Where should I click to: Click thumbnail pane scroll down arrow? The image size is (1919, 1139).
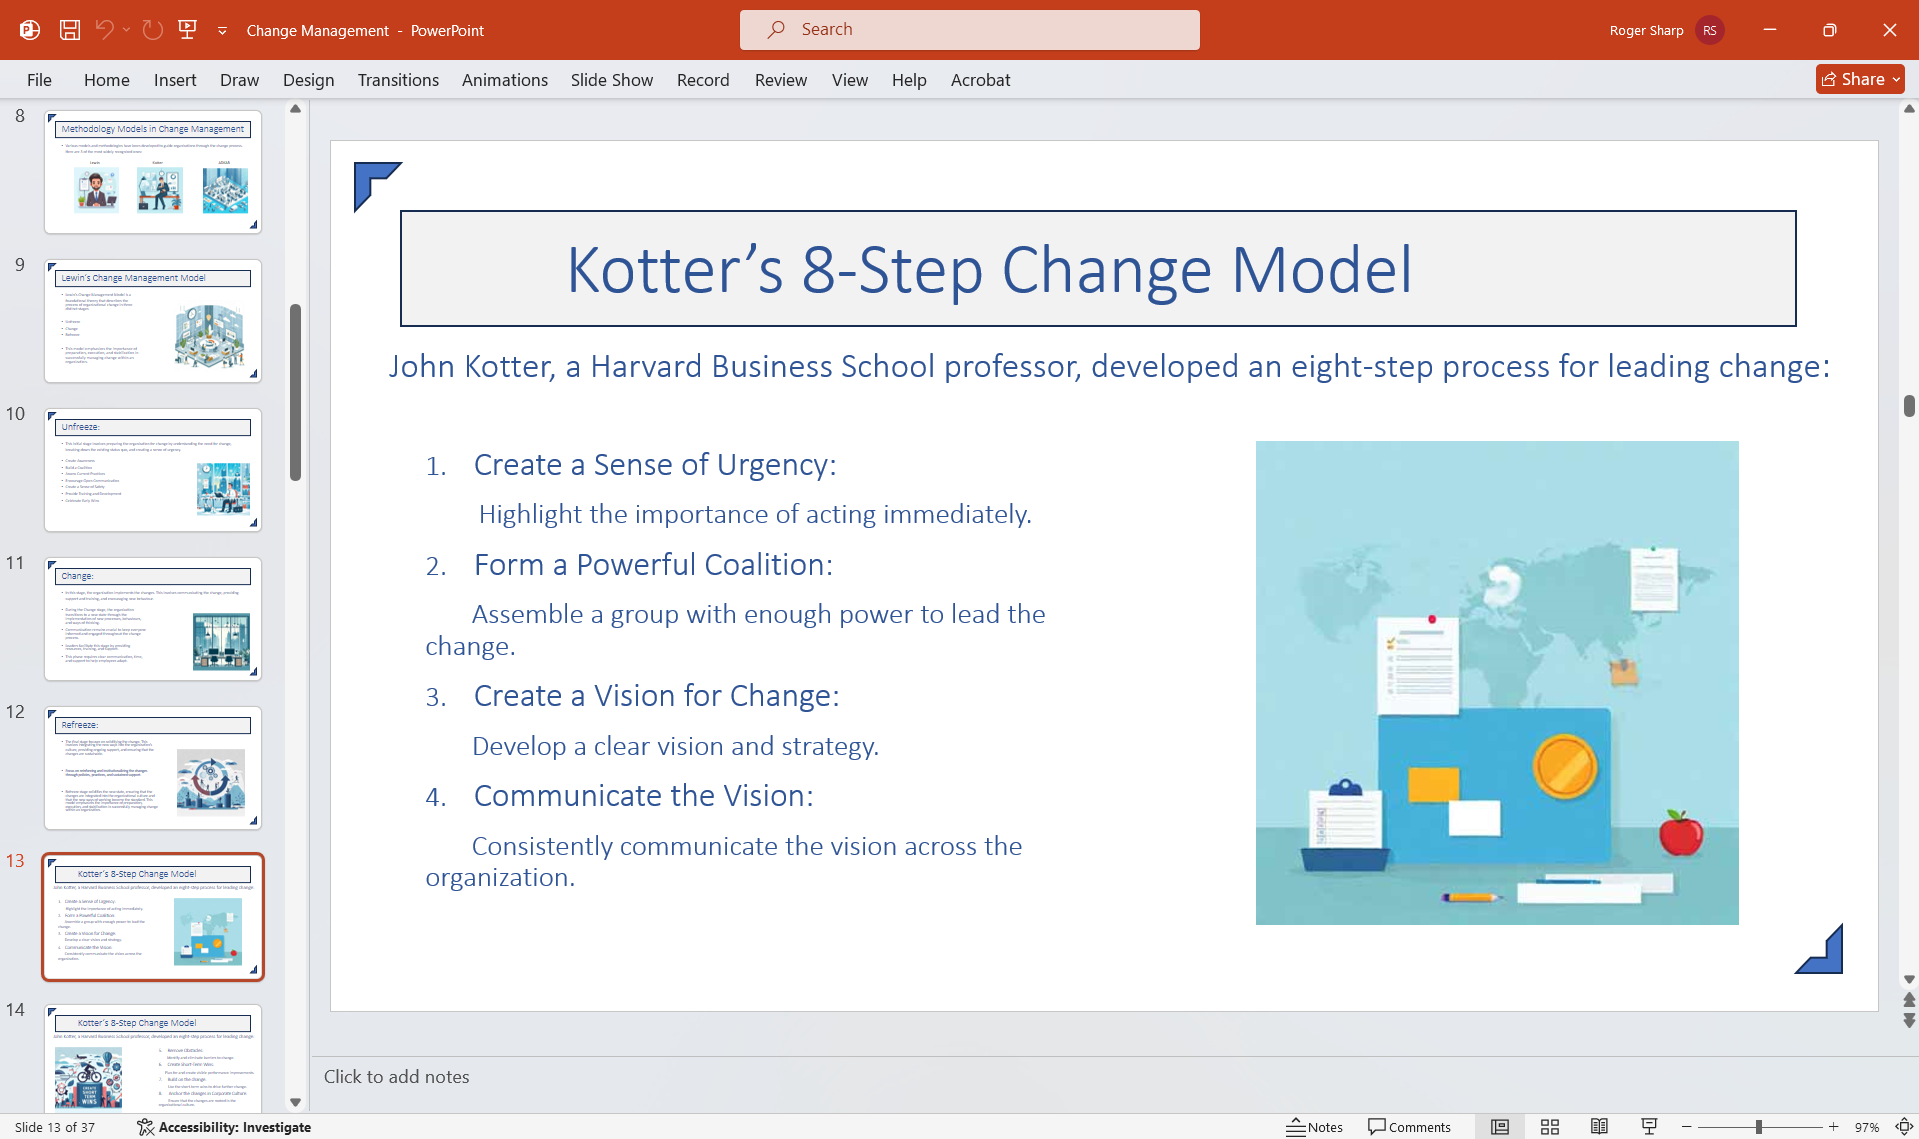(295, 1102)
